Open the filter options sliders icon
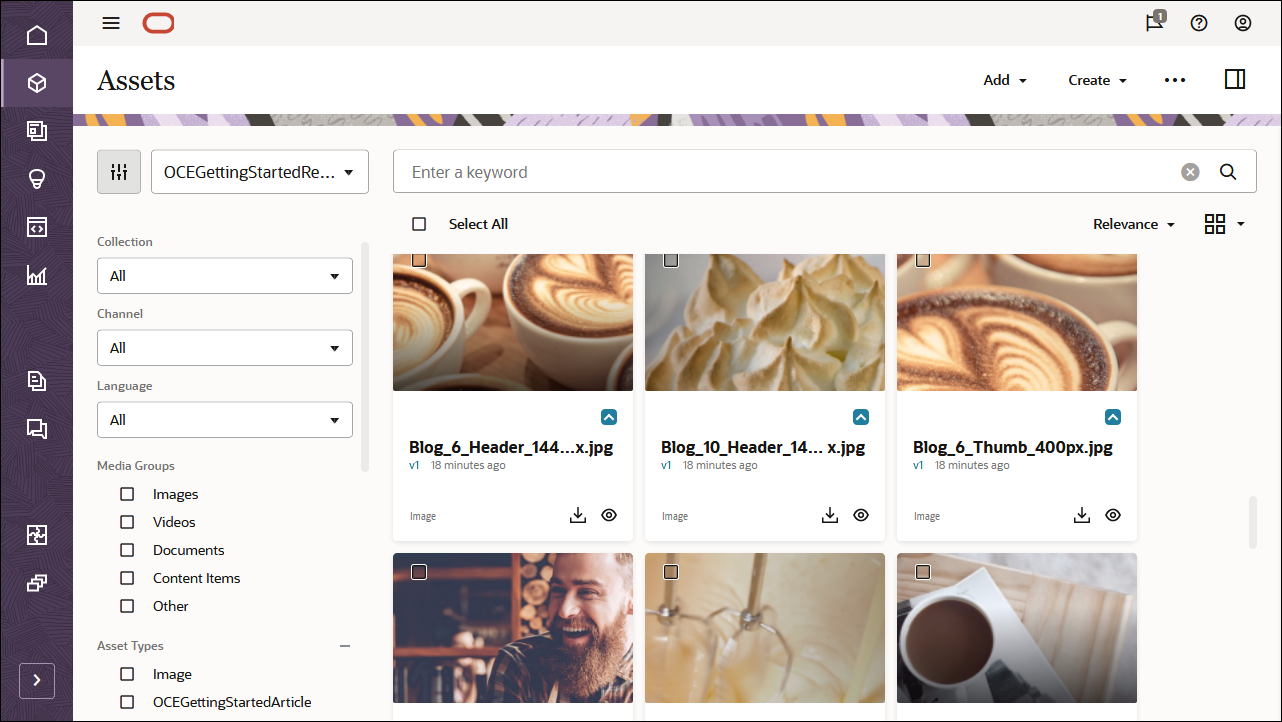 coord(119,171)
